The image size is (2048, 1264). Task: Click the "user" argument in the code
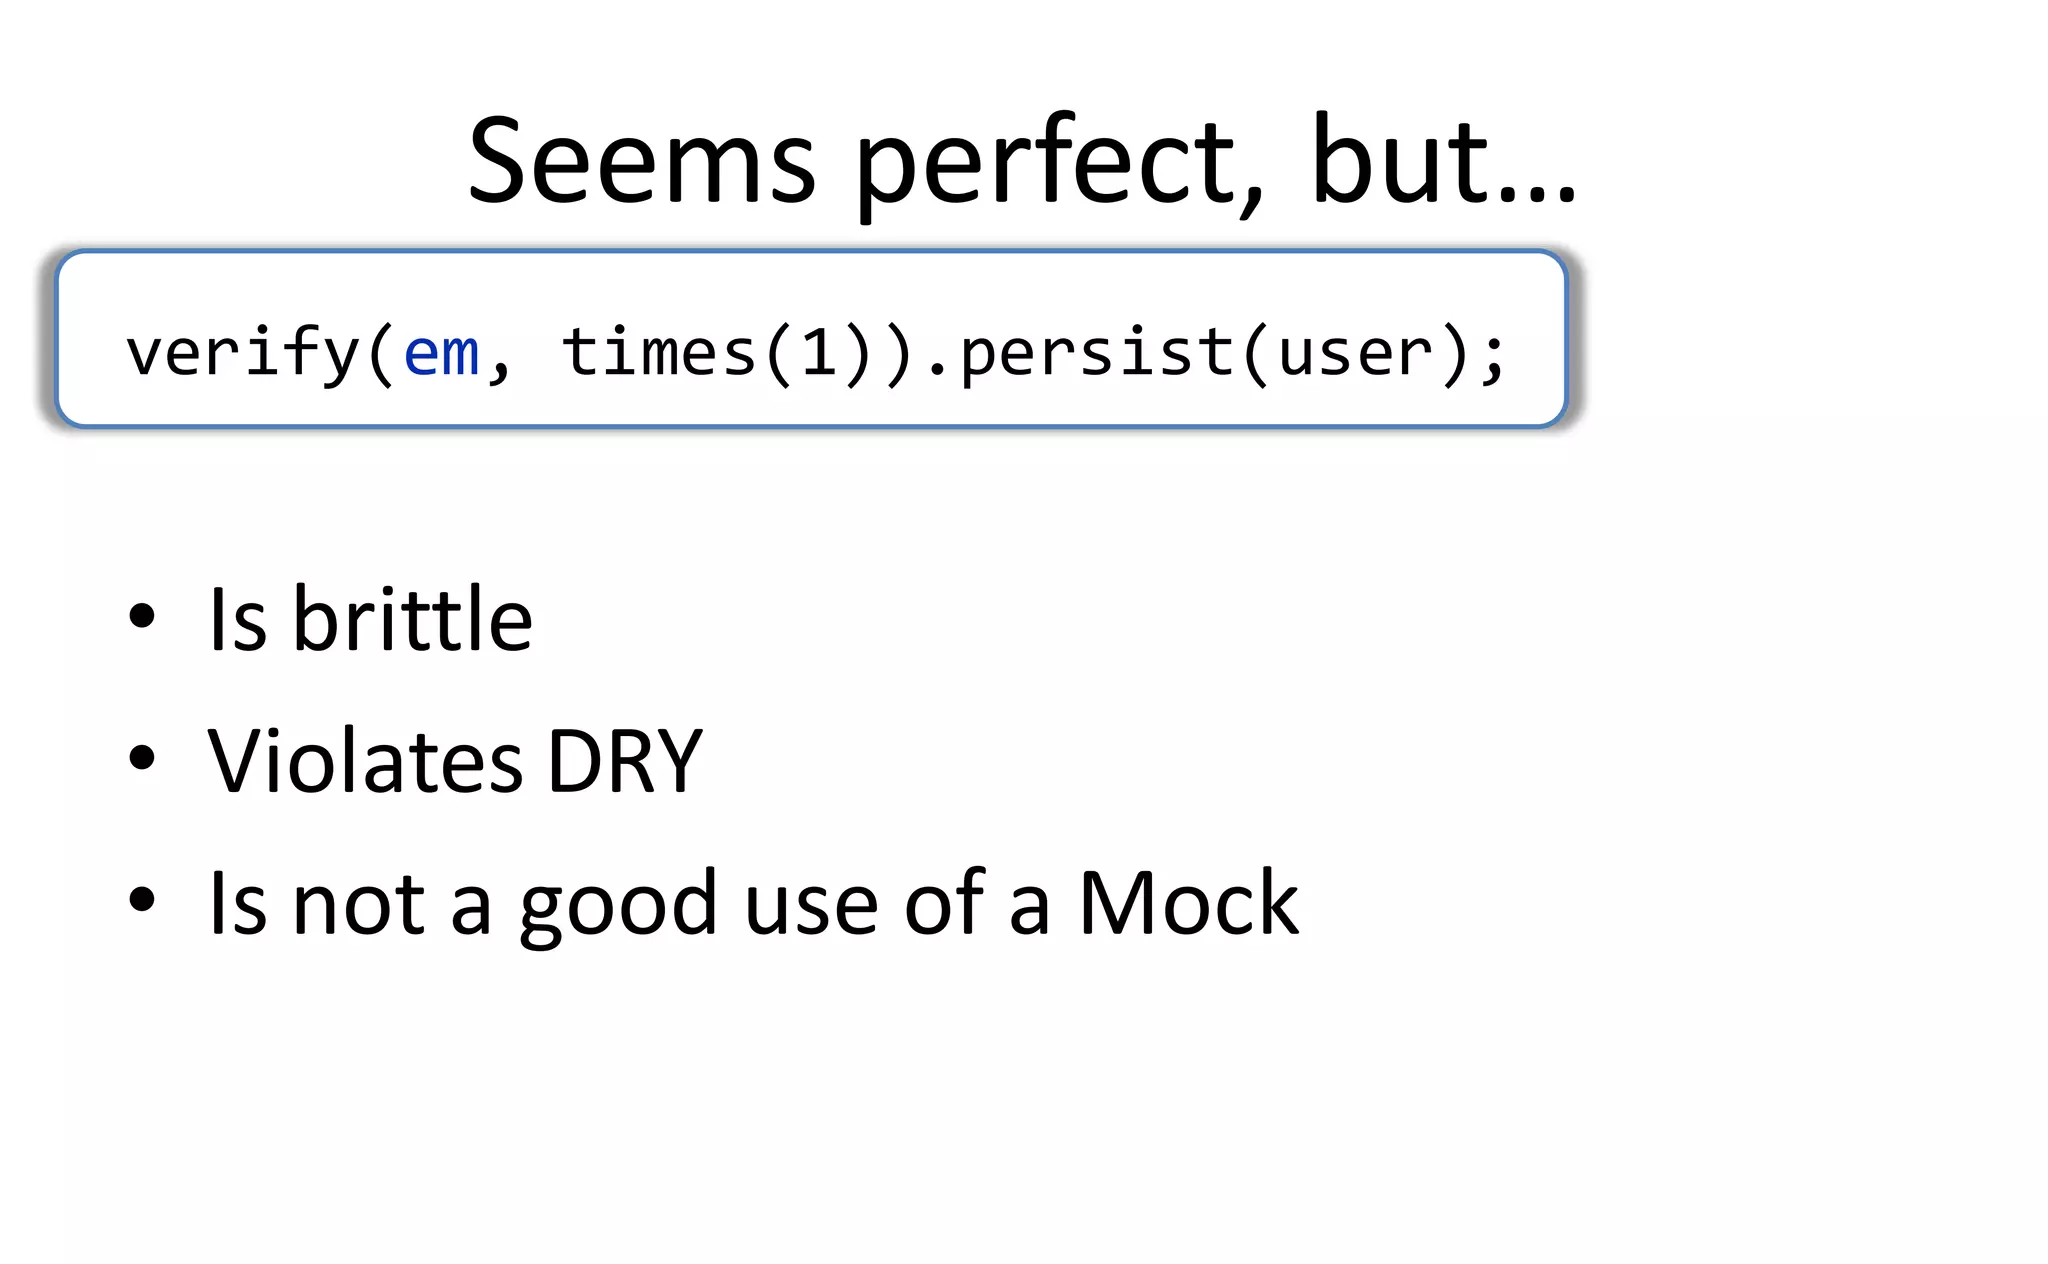[1355, 352]
